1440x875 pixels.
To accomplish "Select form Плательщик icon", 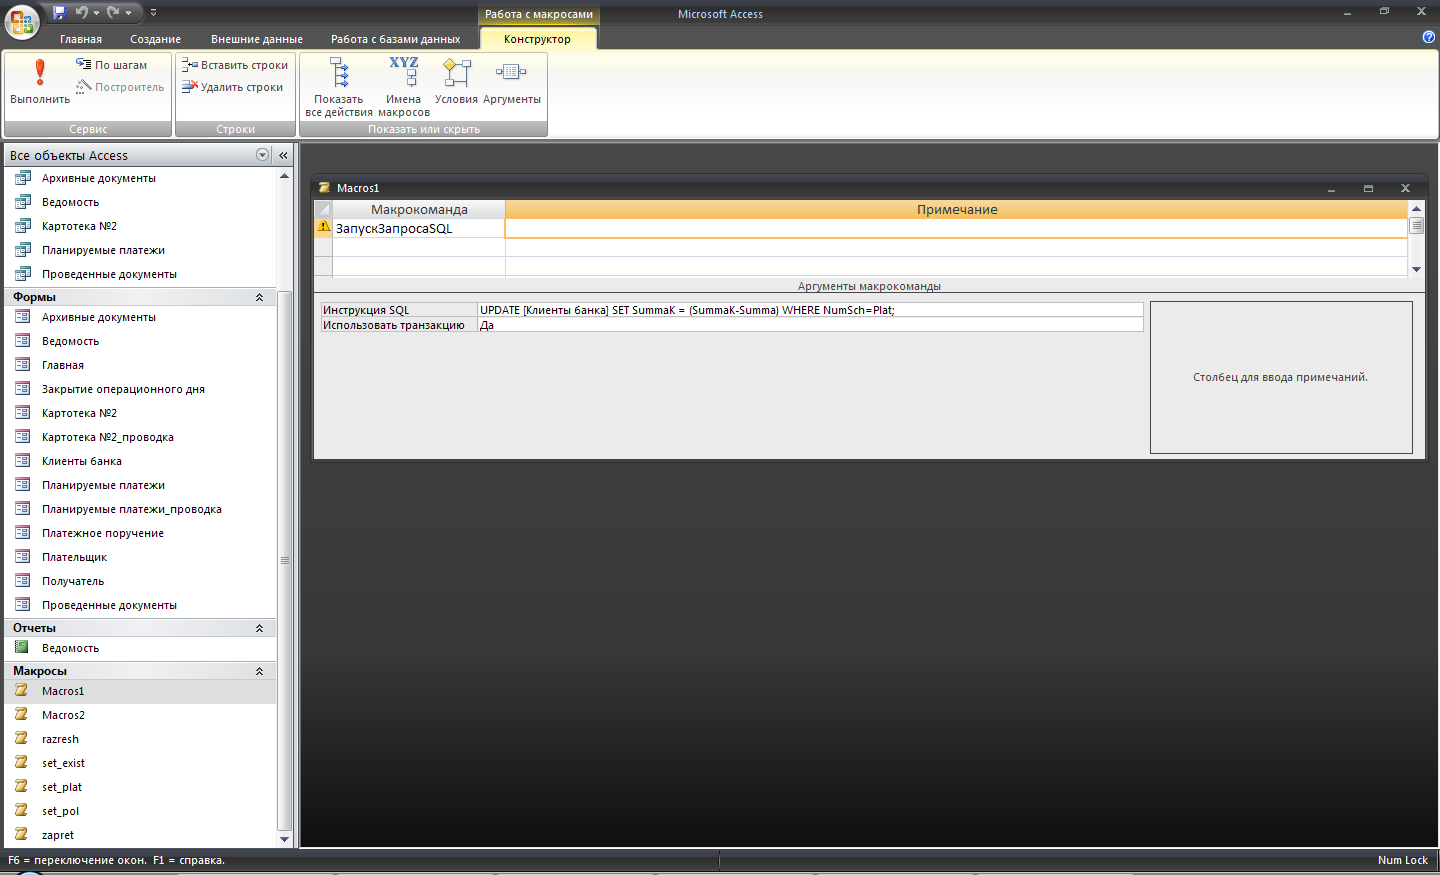I will tap(23, 557).
